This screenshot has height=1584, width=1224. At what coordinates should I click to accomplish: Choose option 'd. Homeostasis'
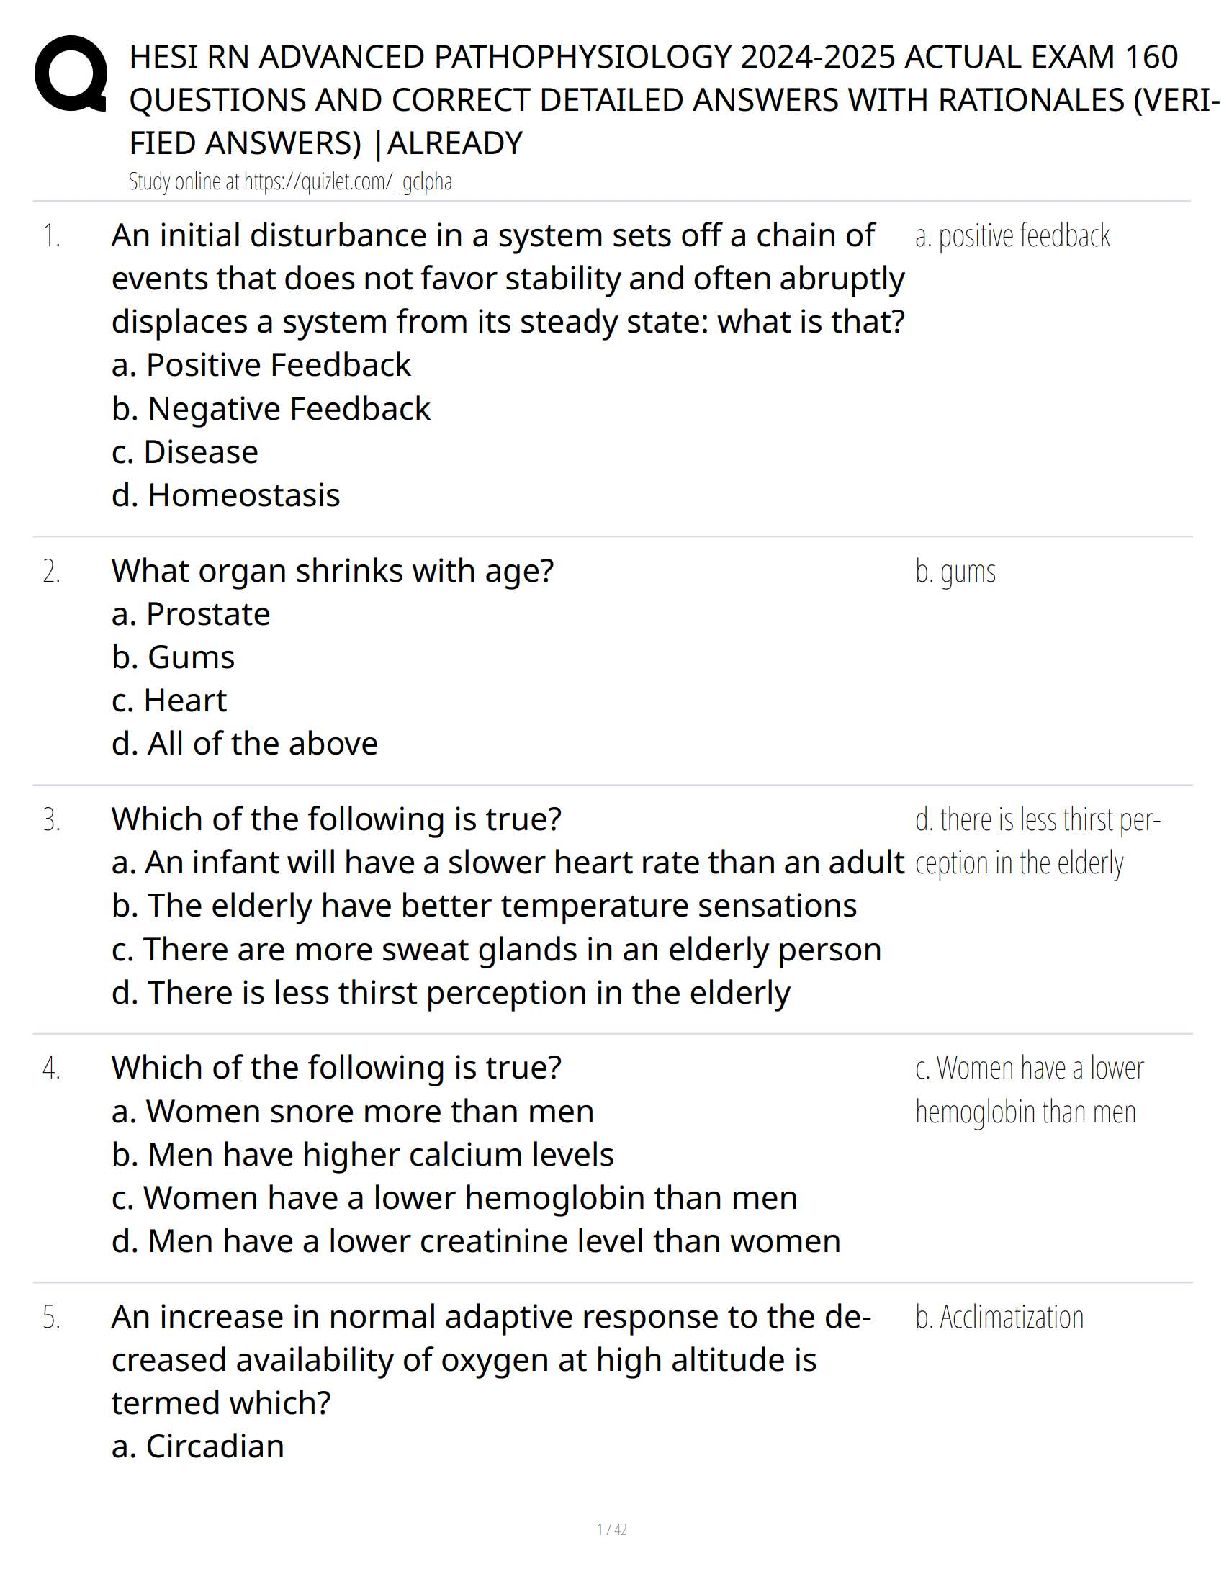click(226, 495)
